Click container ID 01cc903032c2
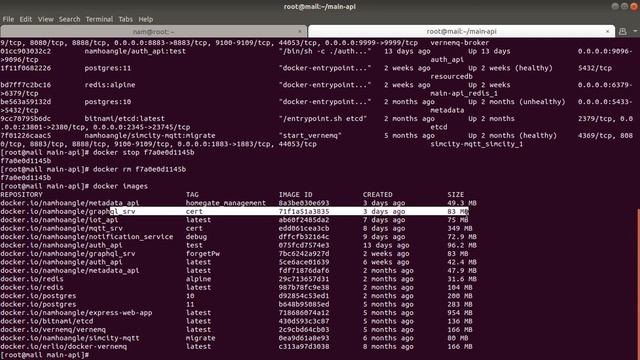The image size is (640, 360). click(x=26, y=51)
